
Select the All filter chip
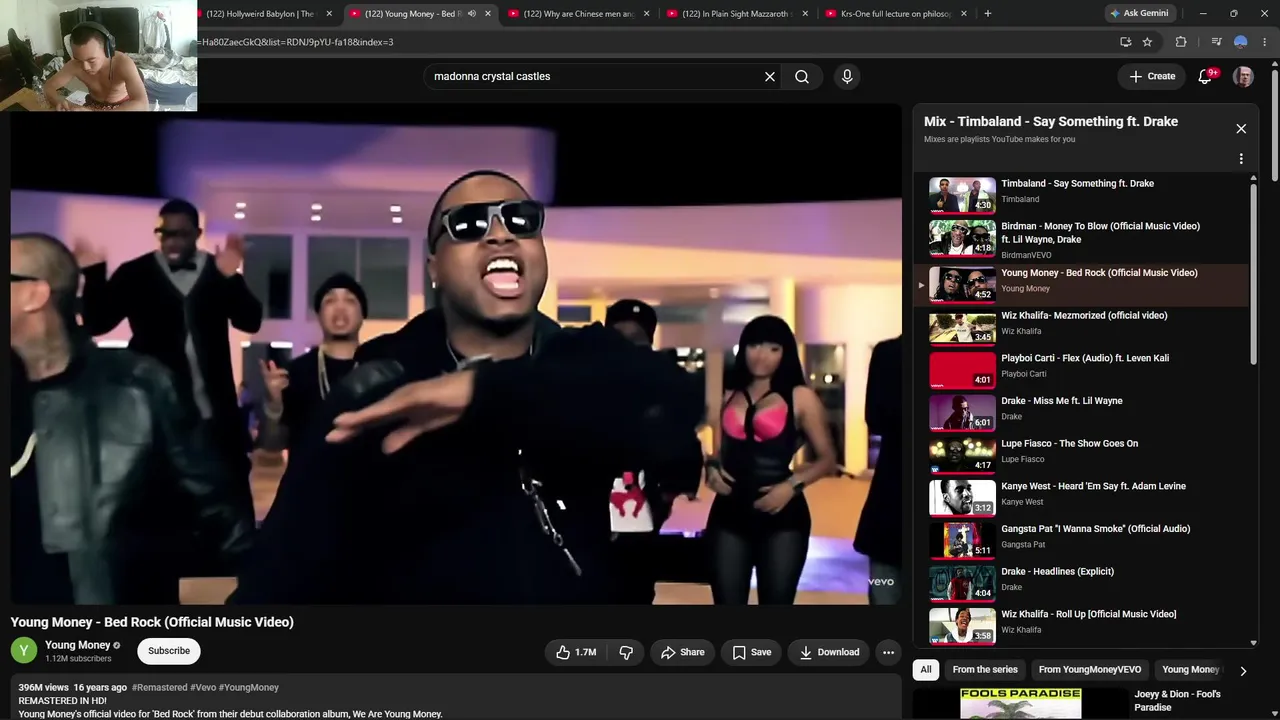click(926, 670)
